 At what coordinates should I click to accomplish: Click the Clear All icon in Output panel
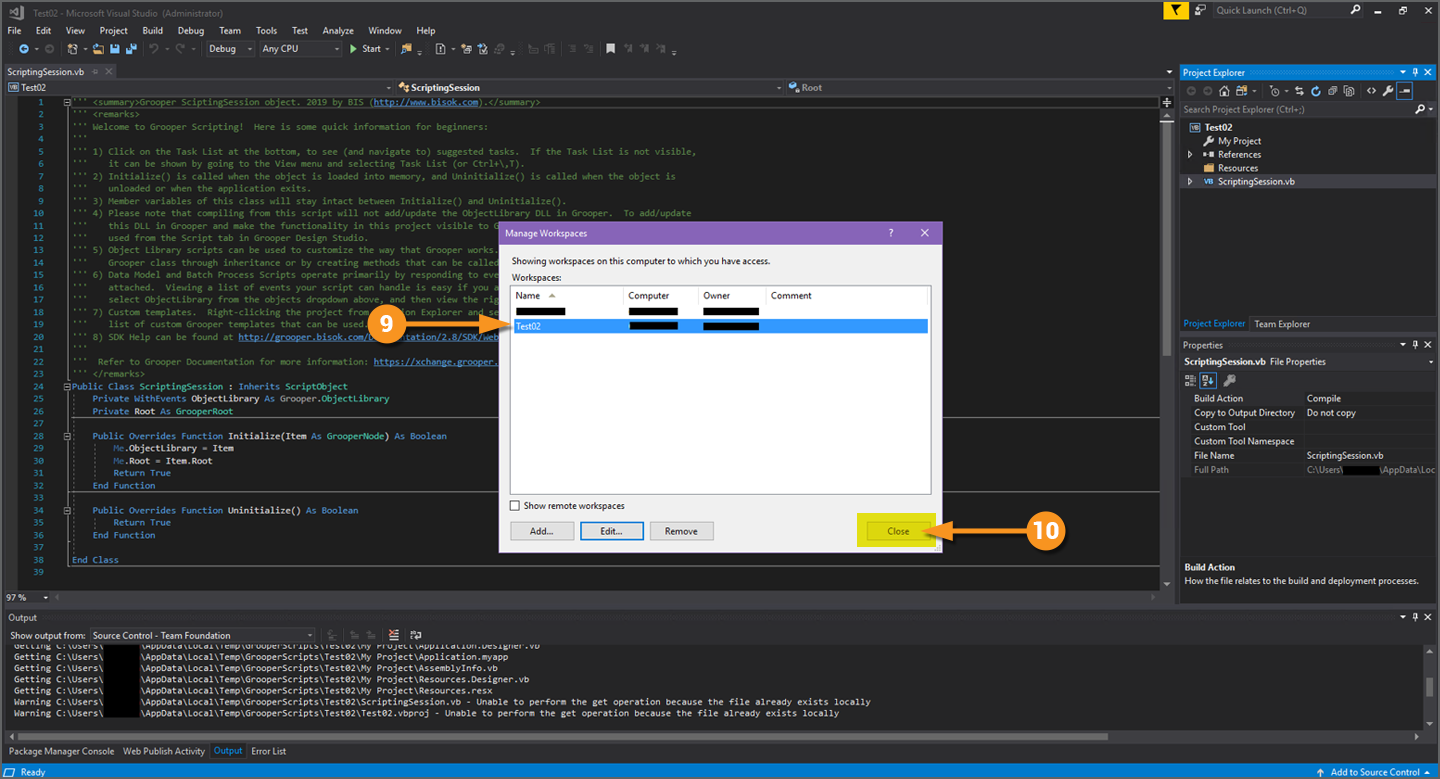[x=394, y=635]
